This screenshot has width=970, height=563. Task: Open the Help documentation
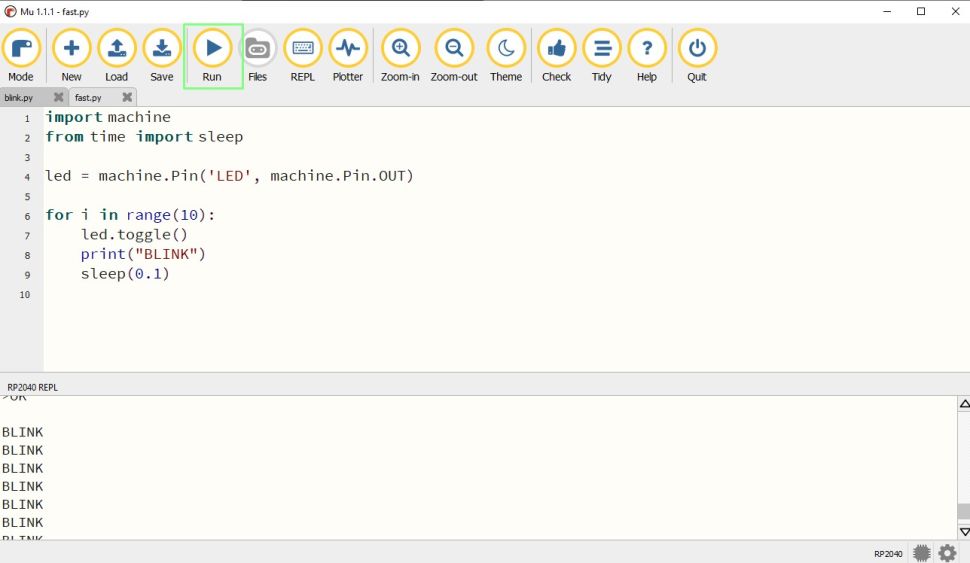coord(646,56)
